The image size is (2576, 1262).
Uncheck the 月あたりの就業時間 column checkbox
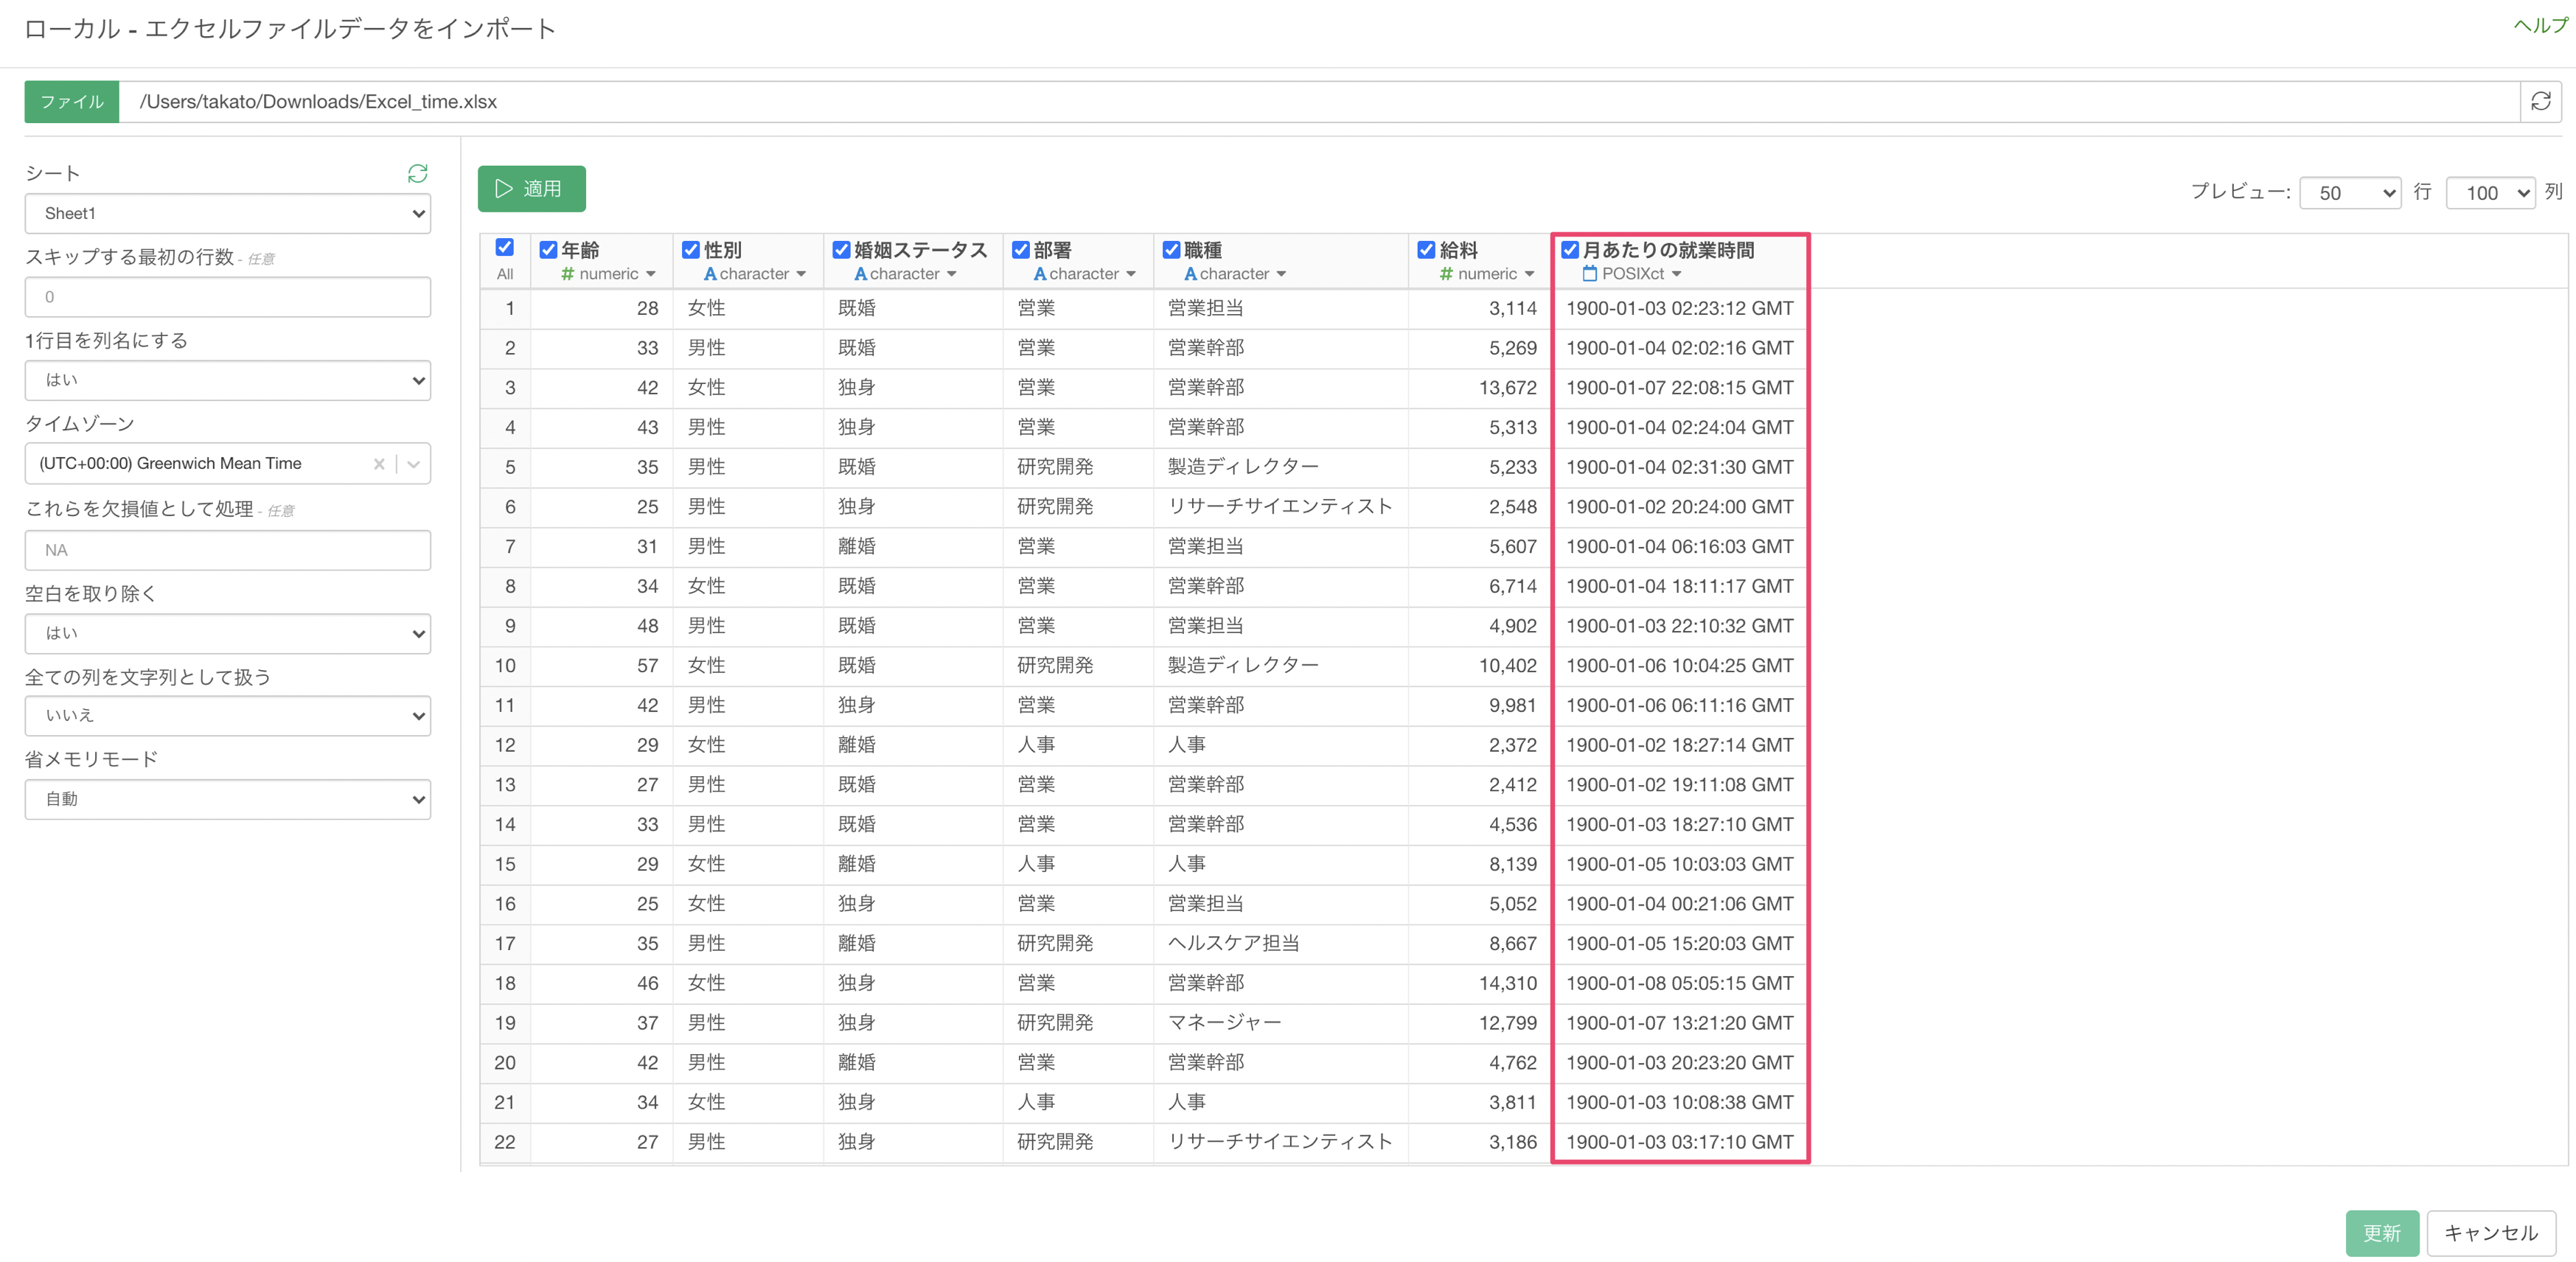pyautogui.click(x=1570, y=249)
